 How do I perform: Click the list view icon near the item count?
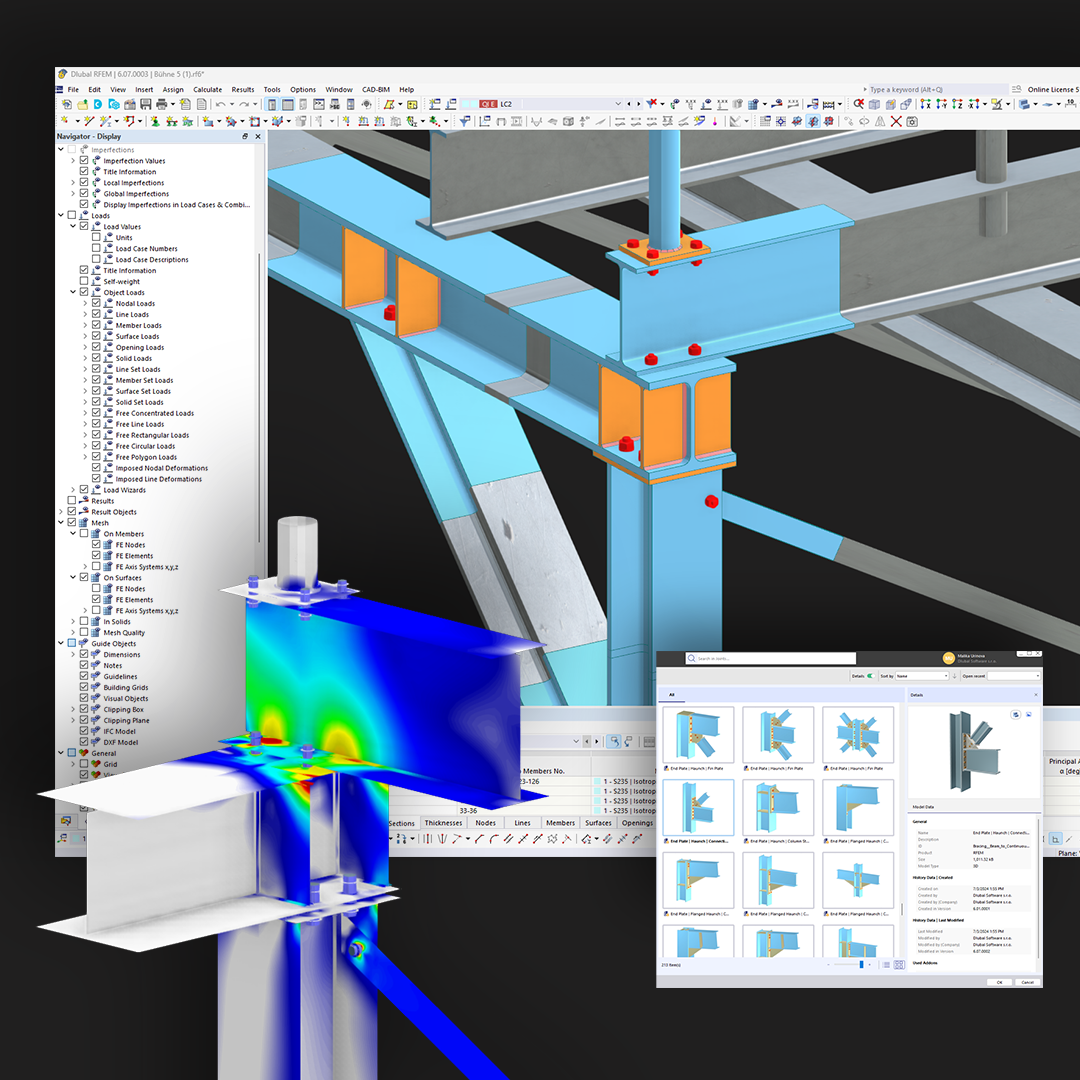tap(887, 963)
